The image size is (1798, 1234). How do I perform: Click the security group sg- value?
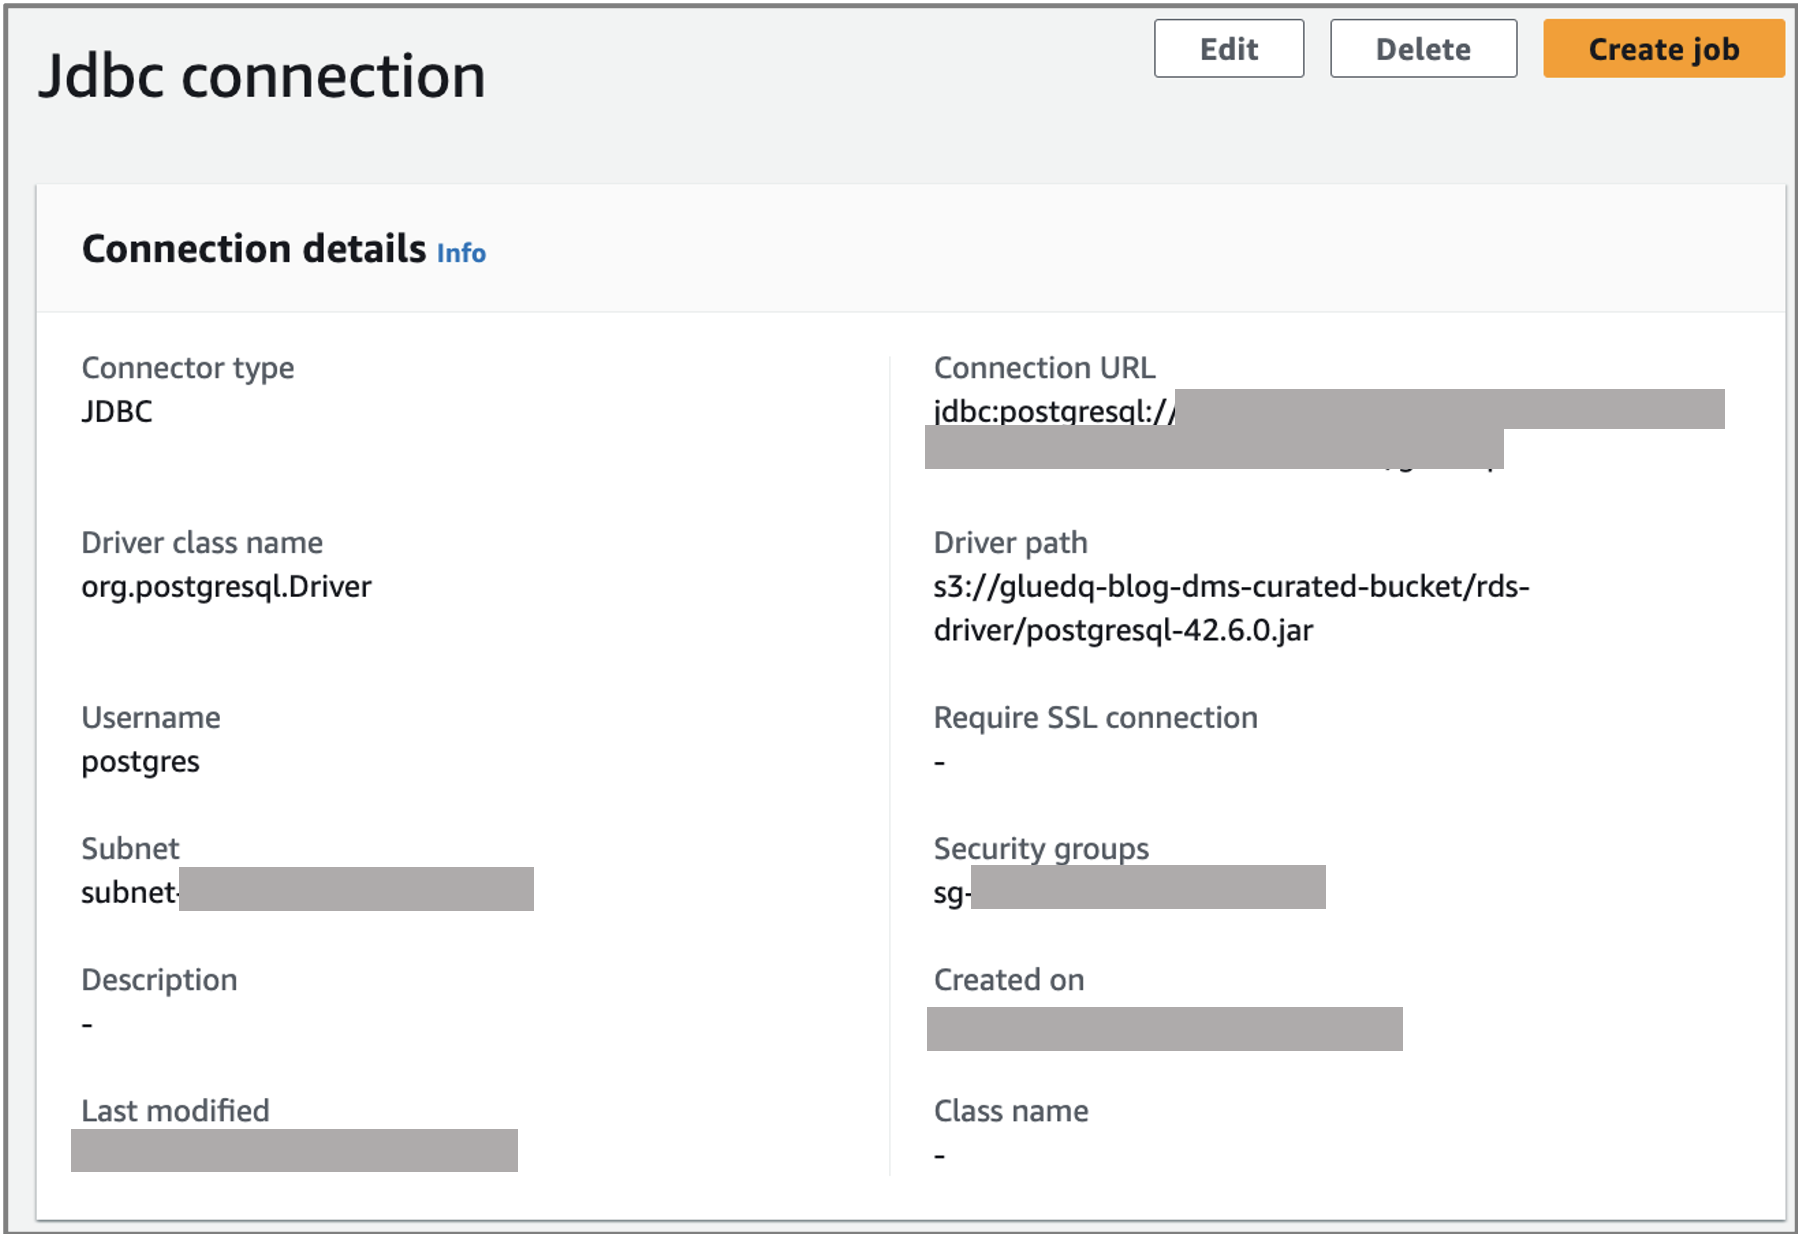[951, 892]
